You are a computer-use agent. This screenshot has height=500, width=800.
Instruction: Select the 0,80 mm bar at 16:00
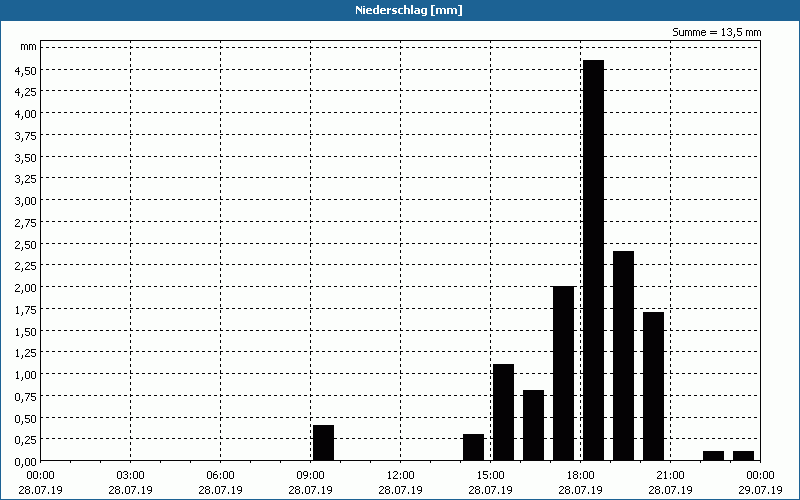coord(534,426)
